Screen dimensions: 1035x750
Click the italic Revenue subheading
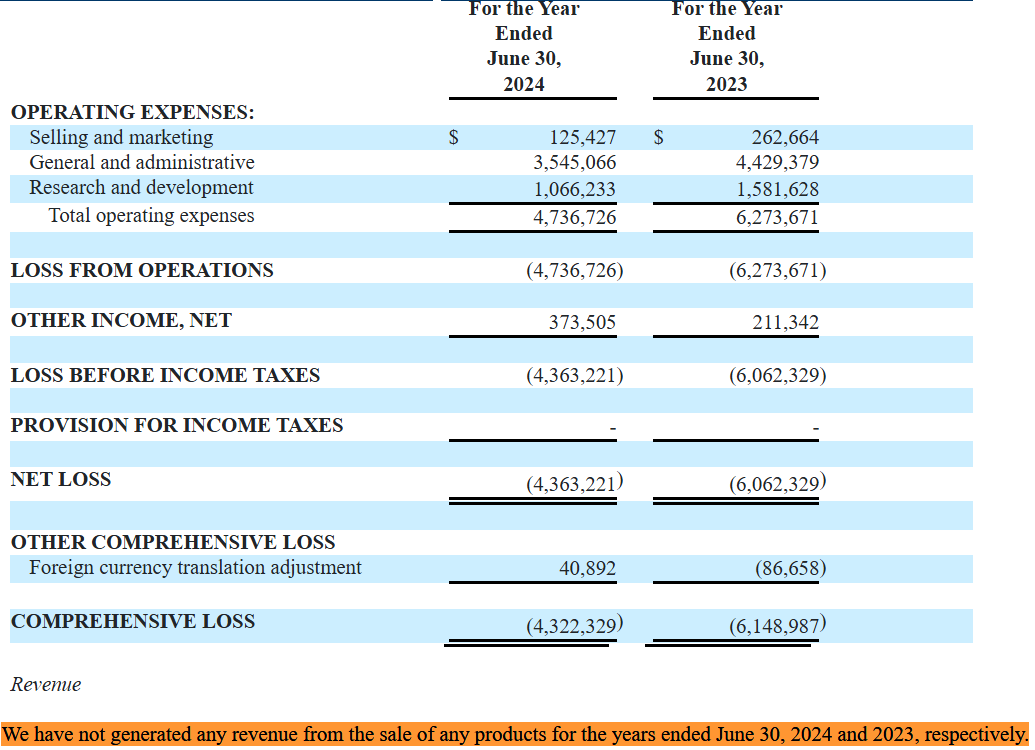point(46,685)
